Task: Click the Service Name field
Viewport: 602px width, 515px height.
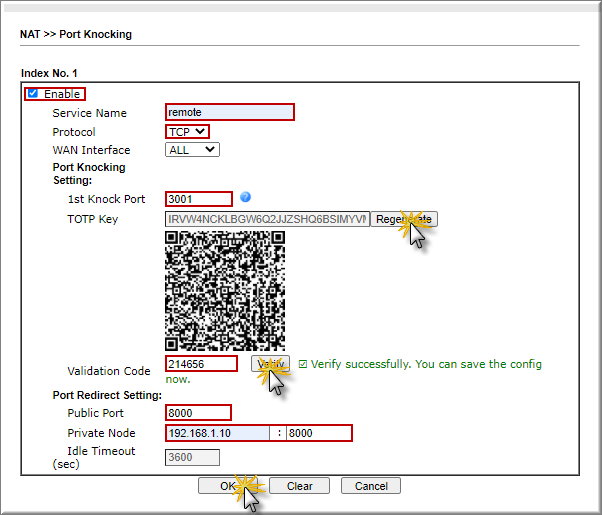Action: (x=230, y=112)
